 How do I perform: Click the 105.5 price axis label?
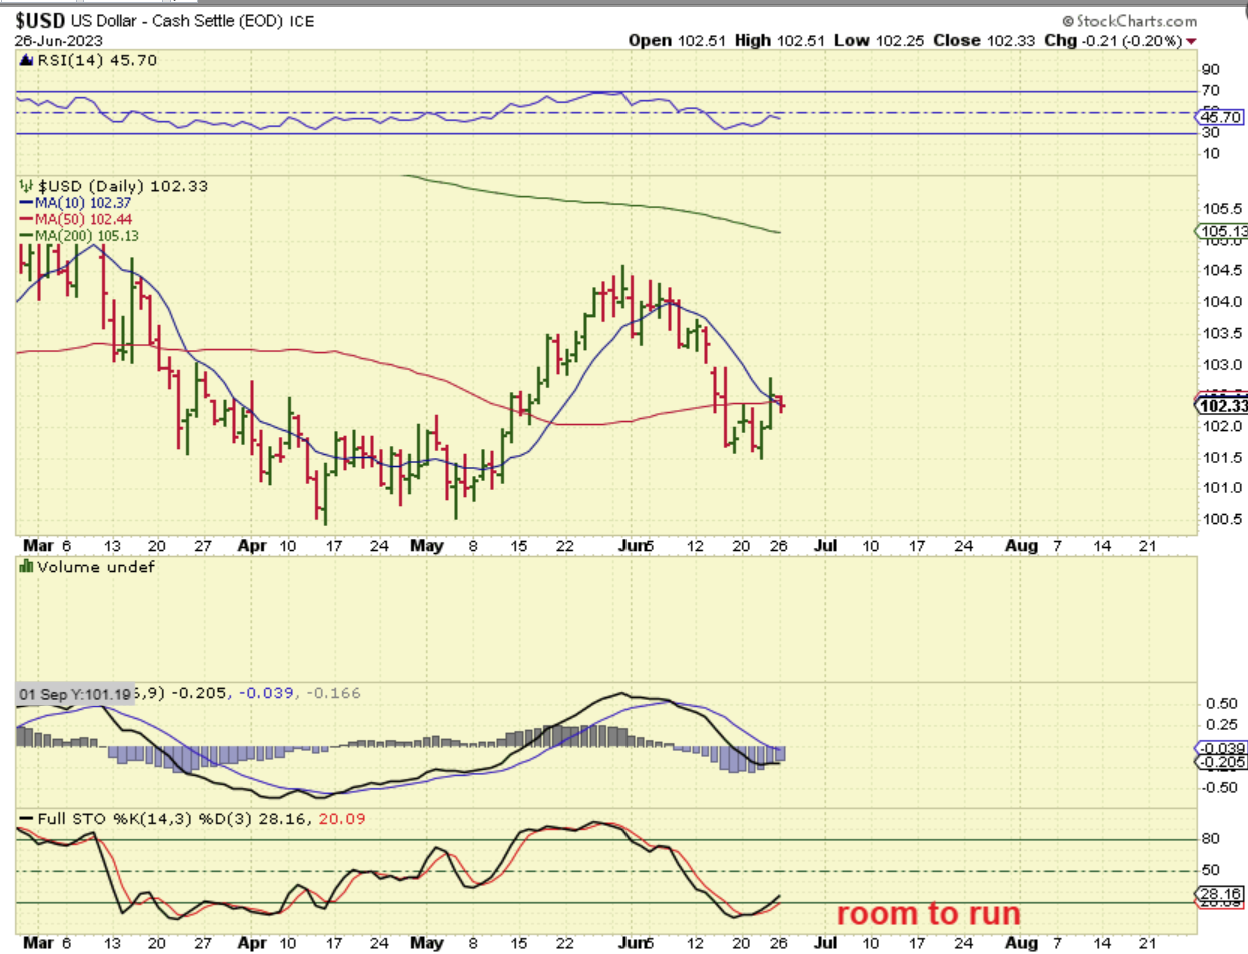(x=1223, y=209)
